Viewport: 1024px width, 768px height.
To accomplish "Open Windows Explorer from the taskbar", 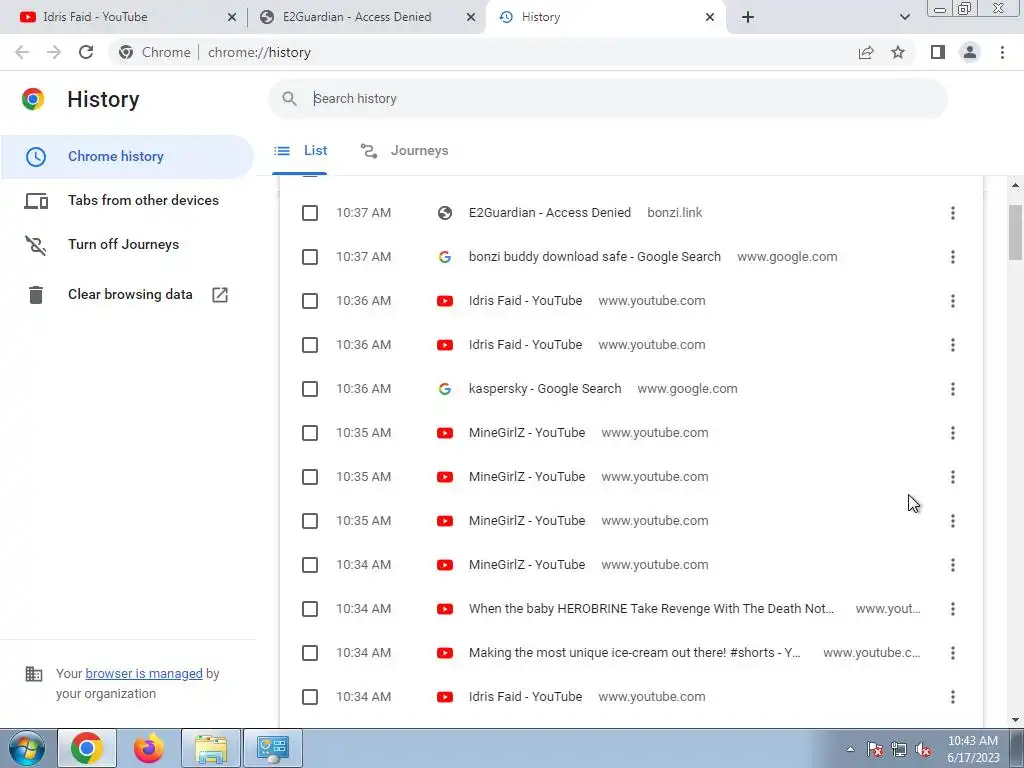I will click(x=211, y=748).
